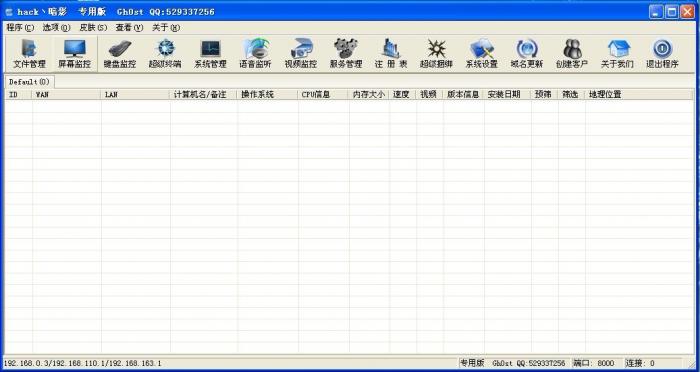Click the 安装日期 column header
Screen dimensions: 700x372
[x=508, y=95]
